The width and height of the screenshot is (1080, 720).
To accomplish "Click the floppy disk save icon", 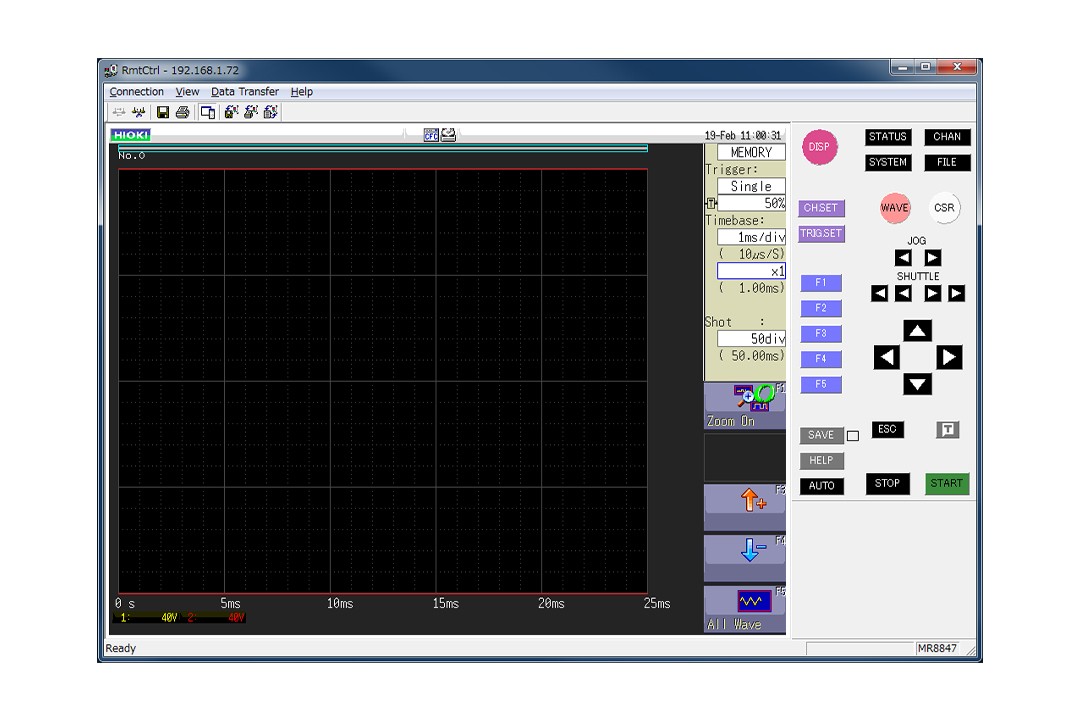I will pos(163,112).
